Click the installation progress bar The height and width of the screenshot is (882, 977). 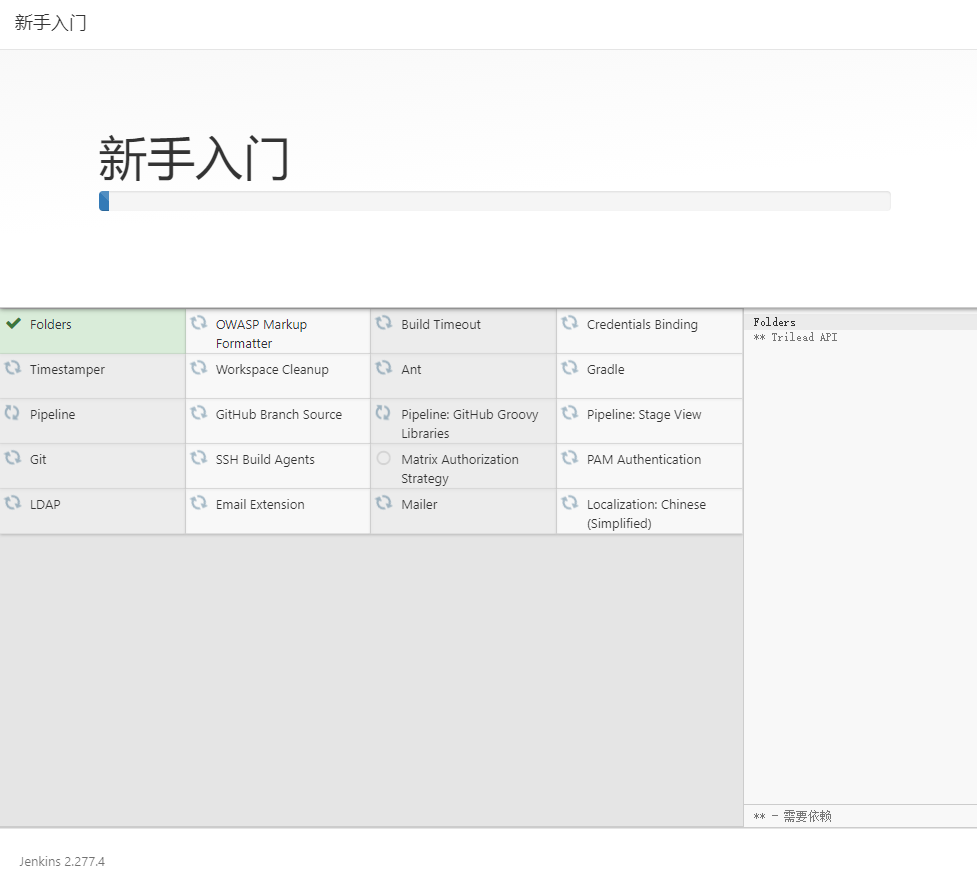495,201
